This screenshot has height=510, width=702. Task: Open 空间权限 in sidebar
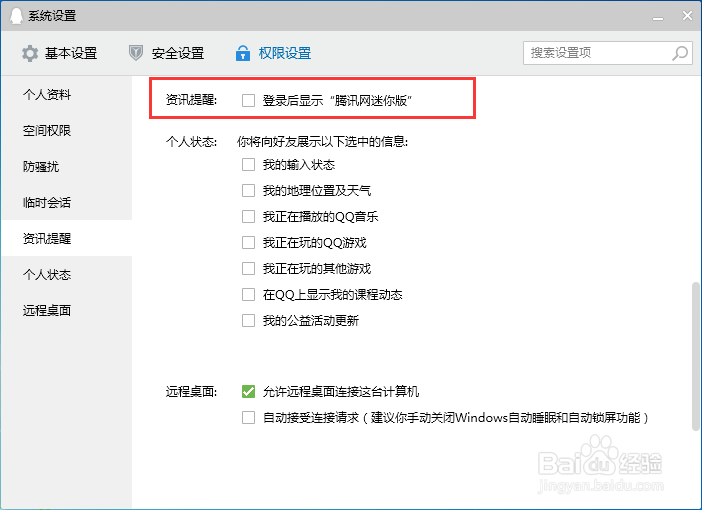[66, 130]
